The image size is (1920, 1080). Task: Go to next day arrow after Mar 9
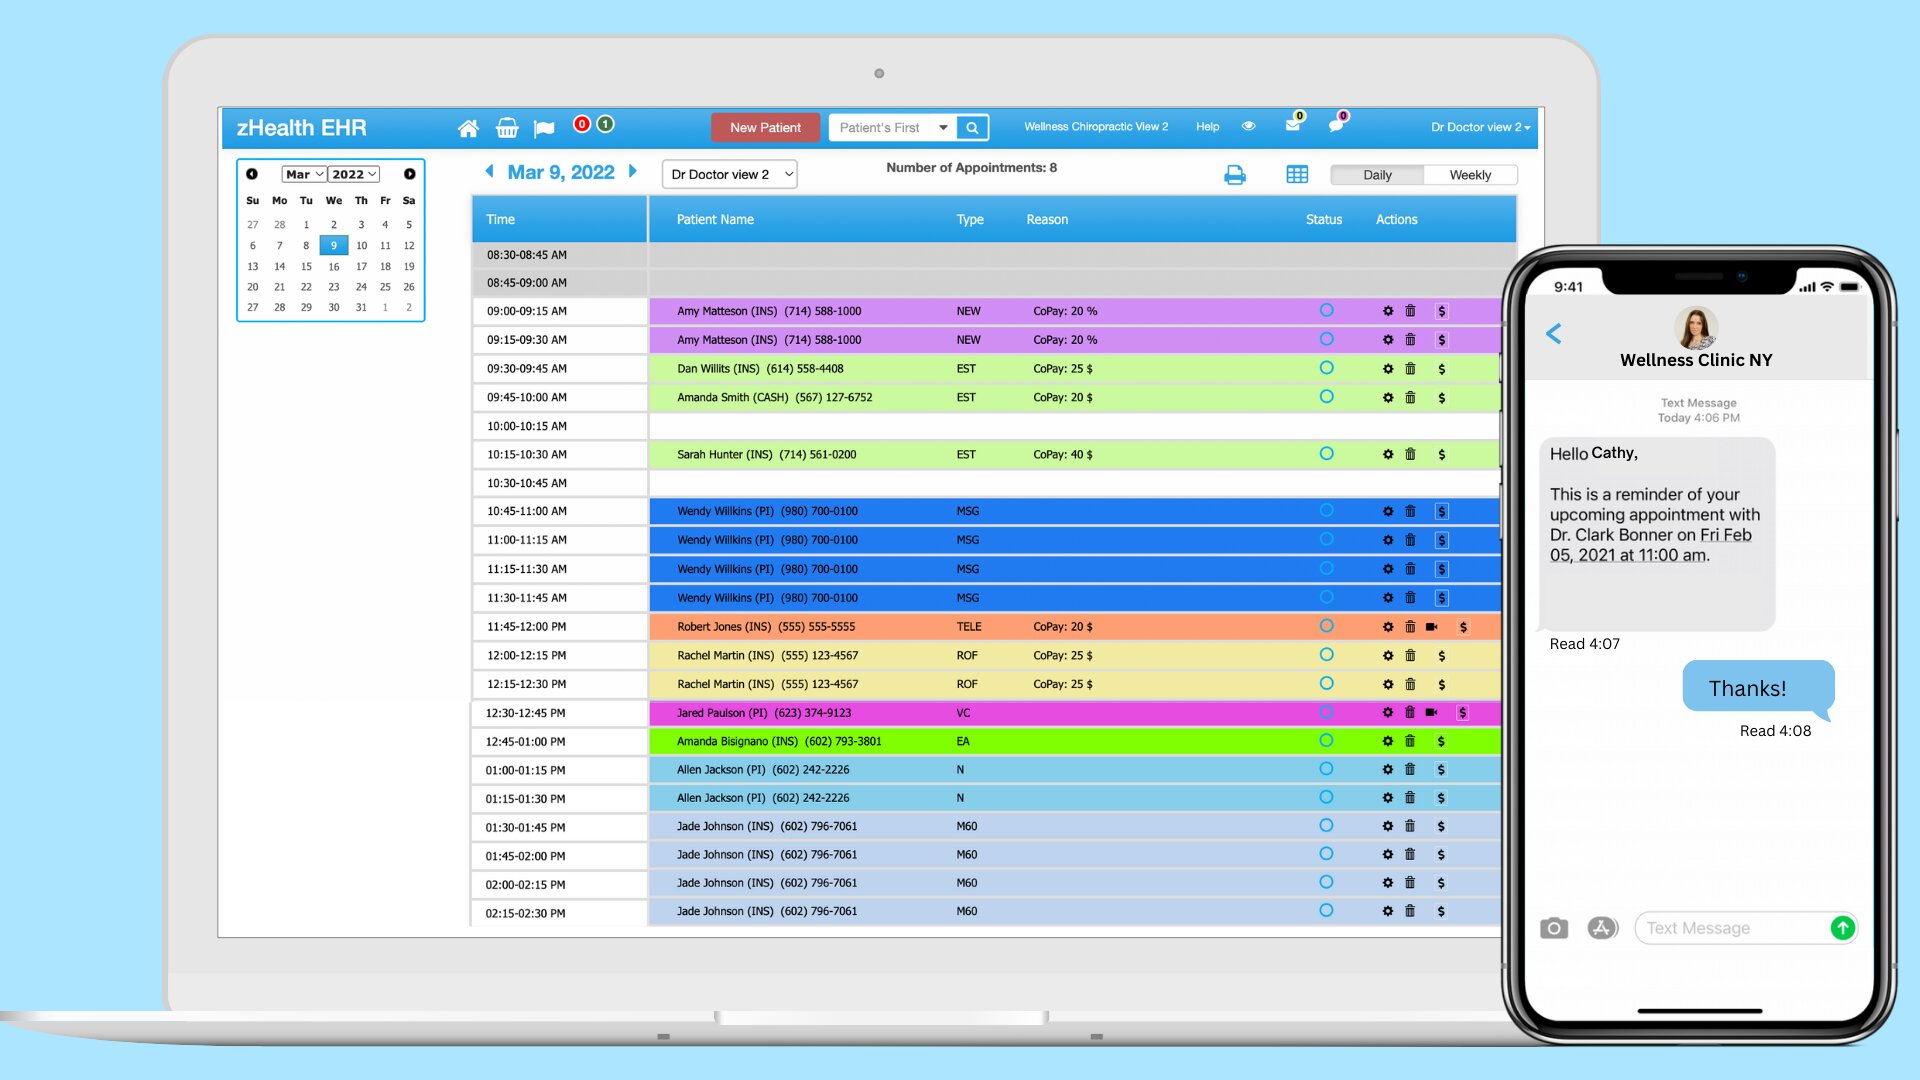(633, 171)
